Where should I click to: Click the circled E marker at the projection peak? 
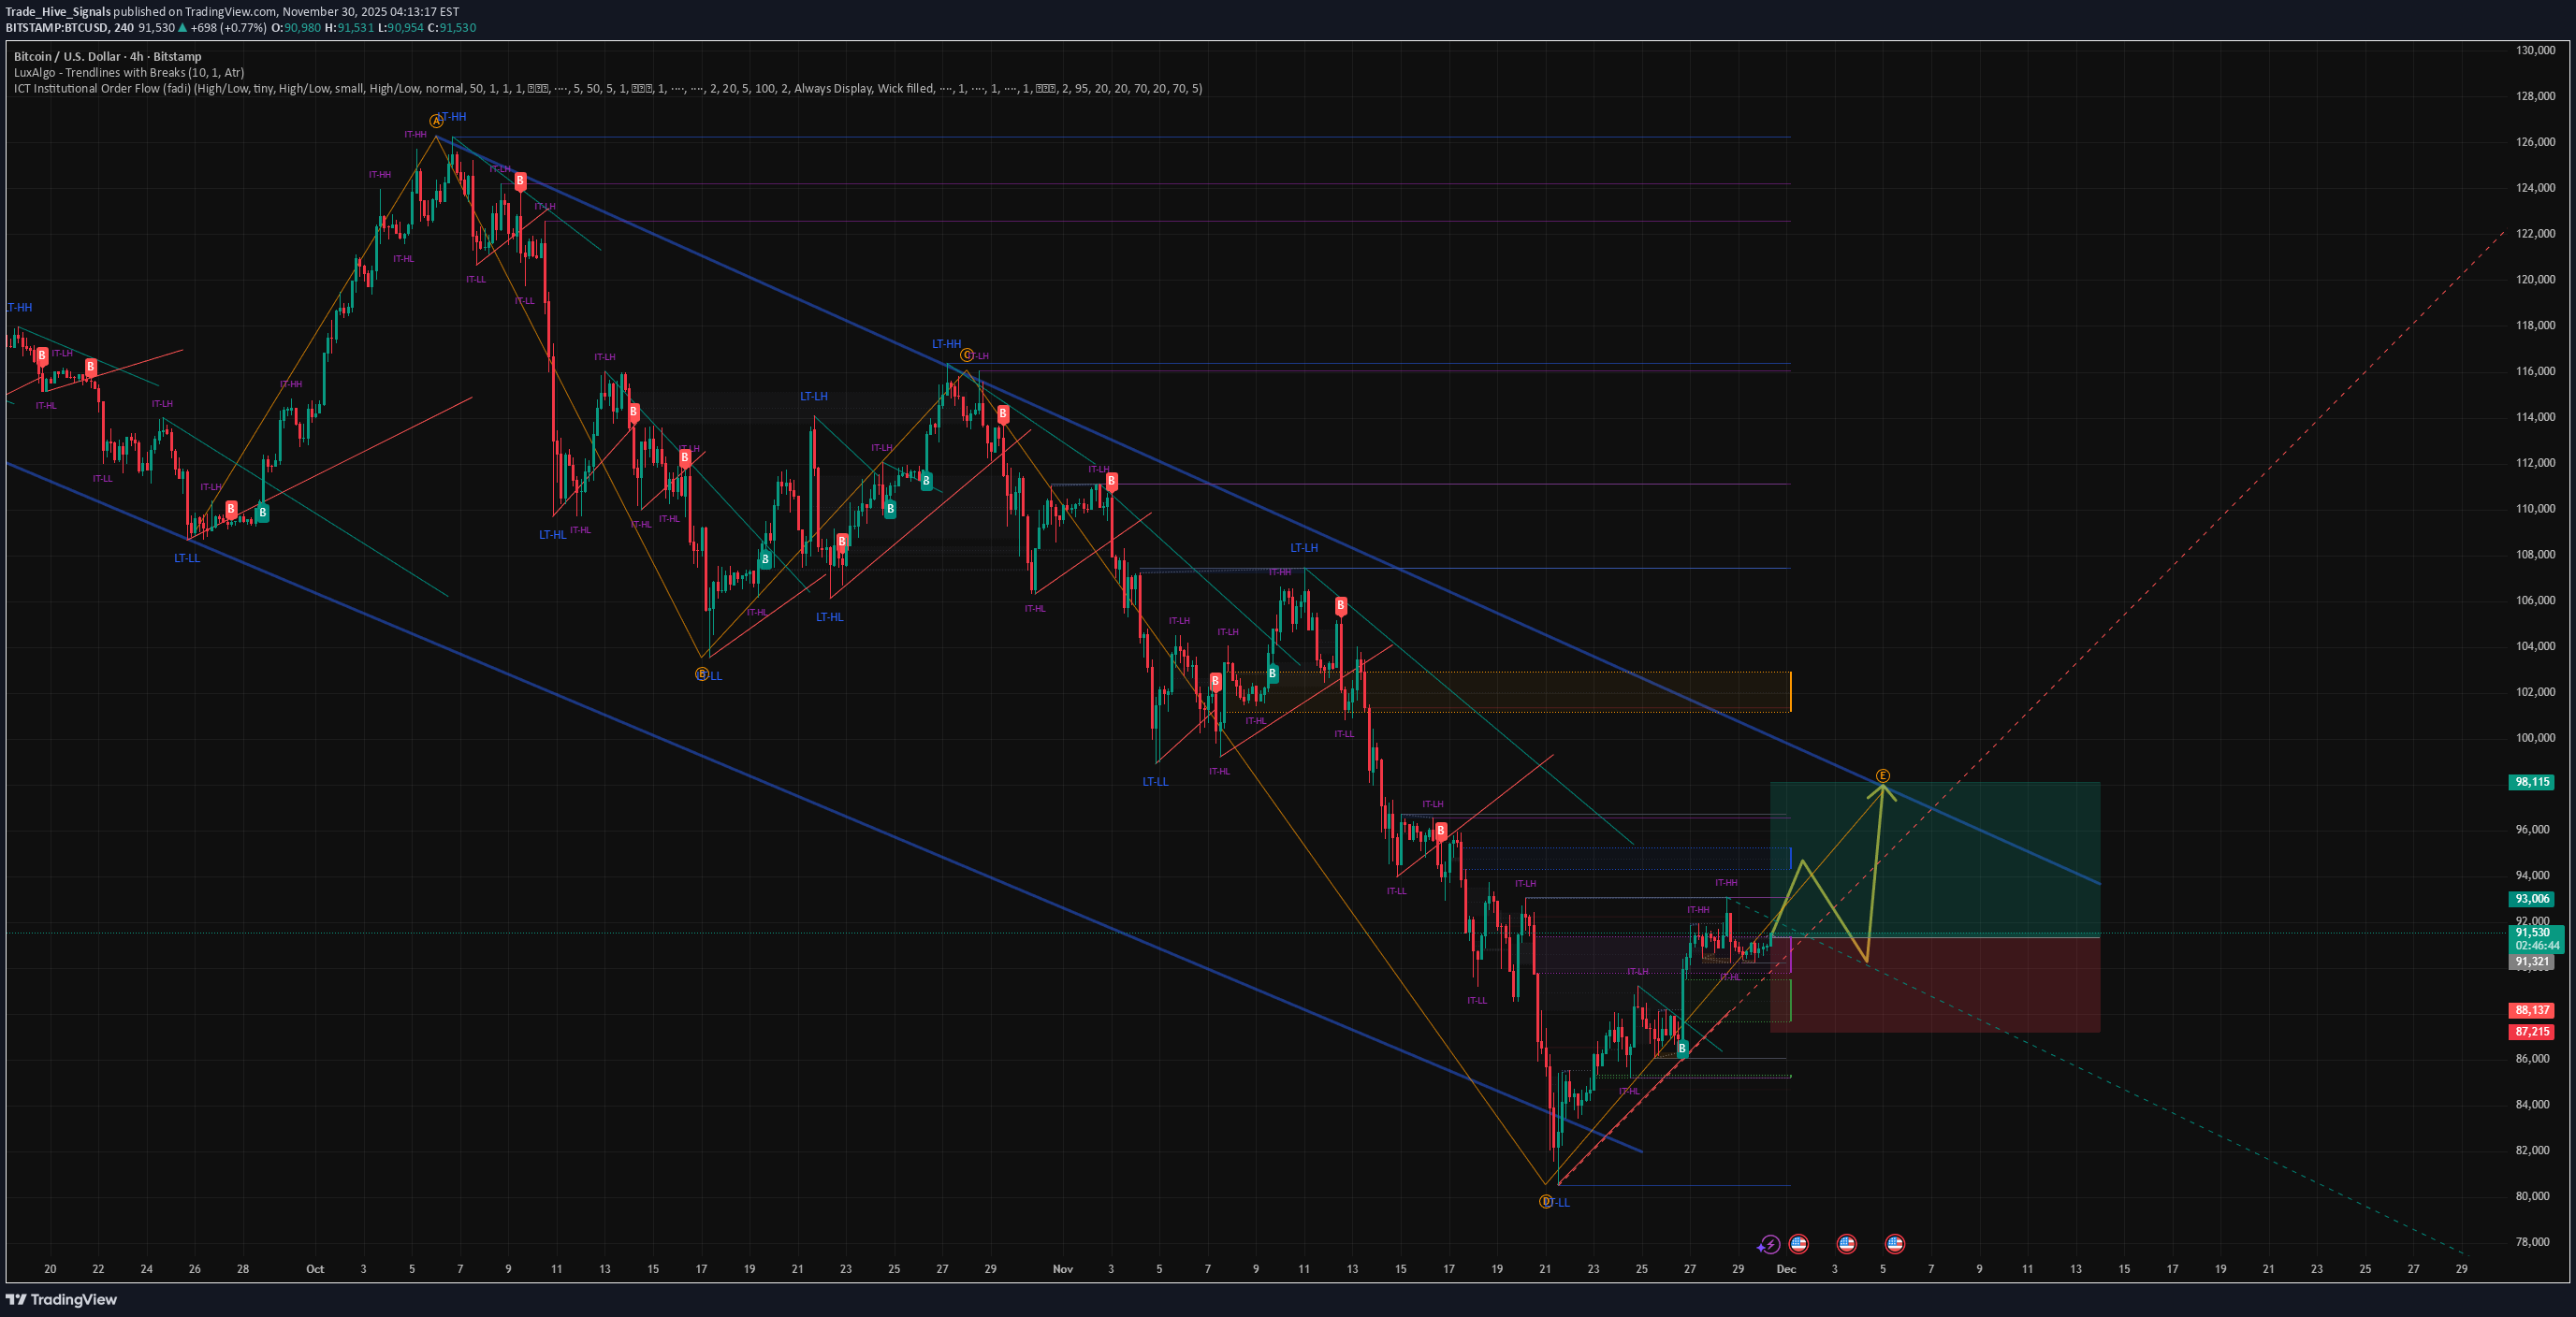pos(1884,775)
